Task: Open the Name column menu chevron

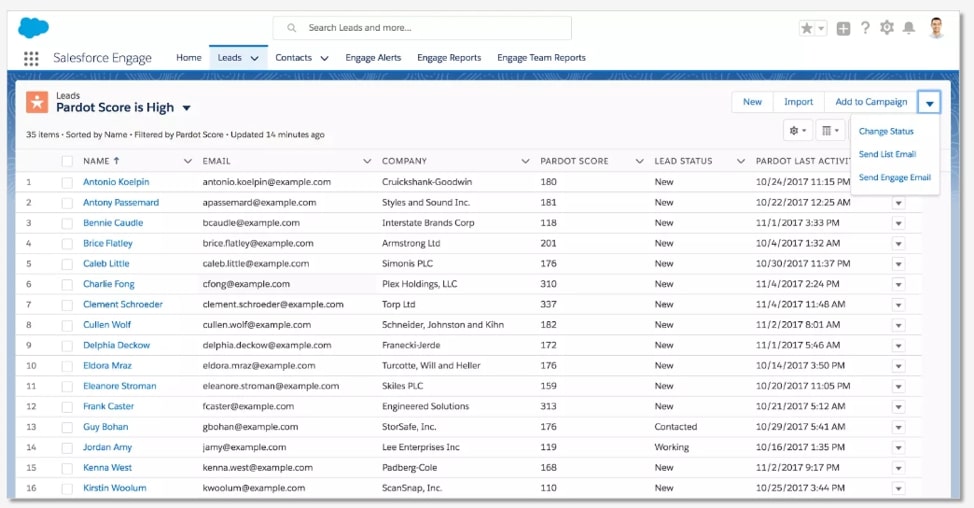Action: point(188,161)
